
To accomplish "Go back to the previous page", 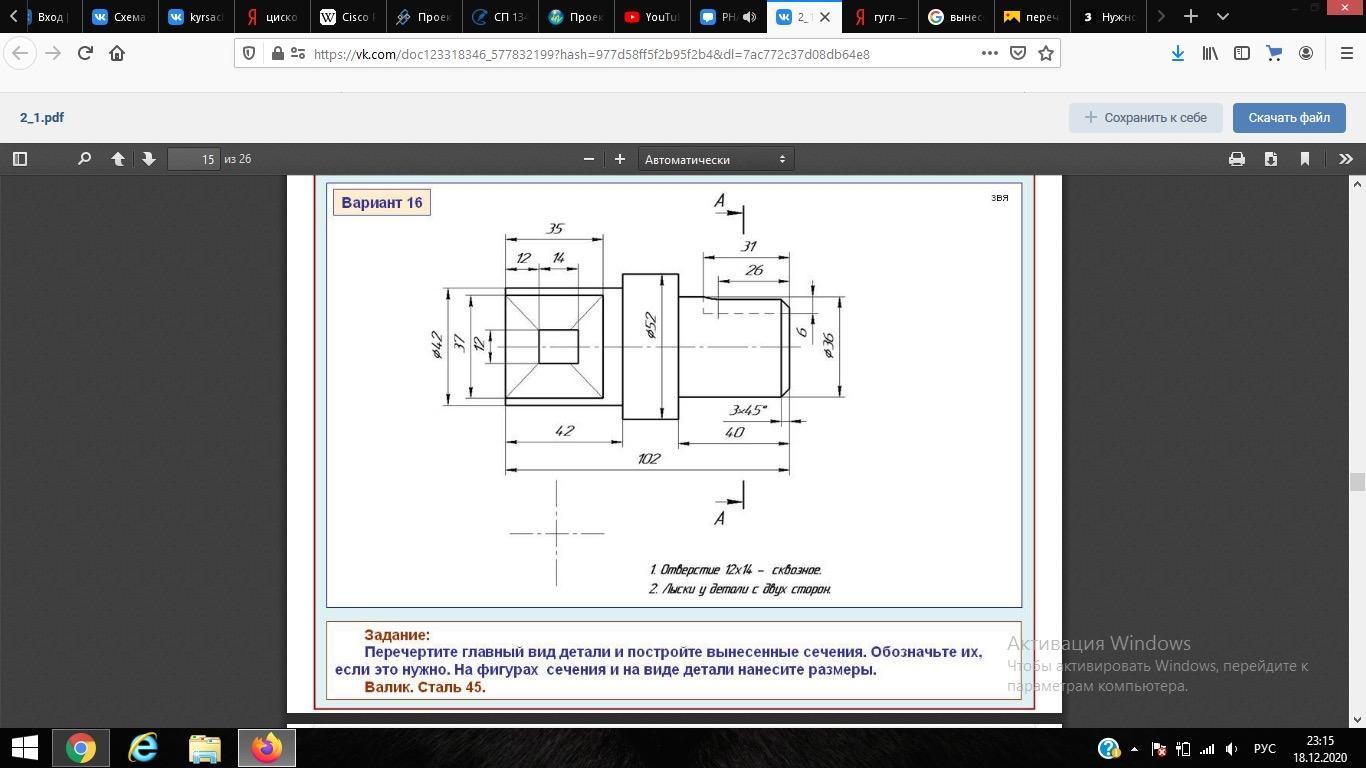I will 21,53.
